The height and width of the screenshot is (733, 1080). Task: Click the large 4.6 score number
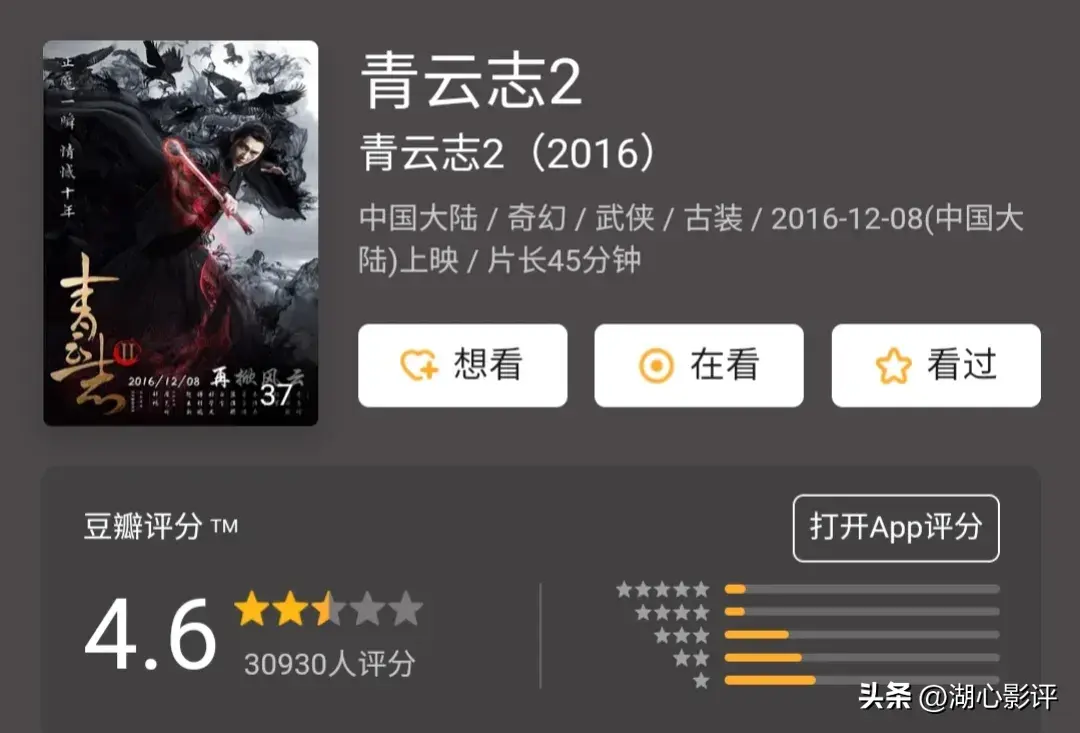150,635
